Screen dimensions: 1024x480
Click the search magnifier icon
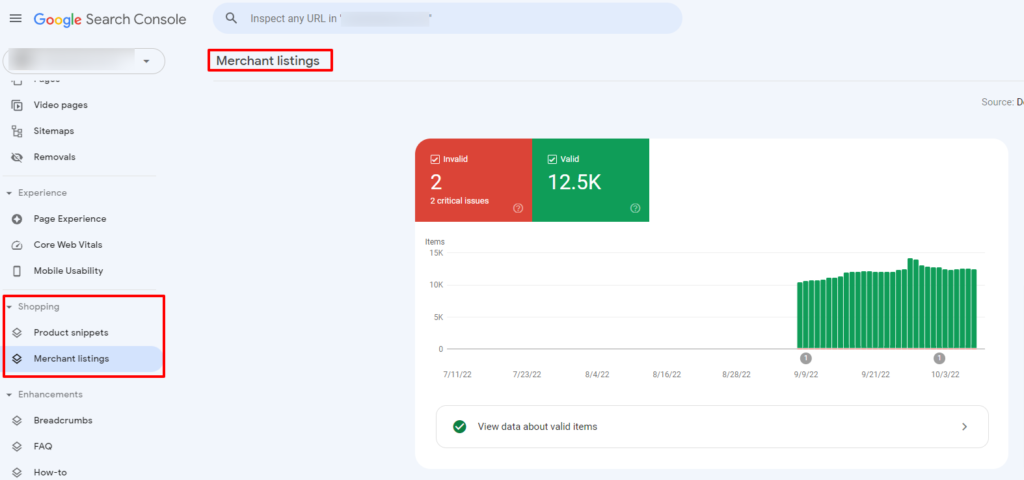(231, 18)
